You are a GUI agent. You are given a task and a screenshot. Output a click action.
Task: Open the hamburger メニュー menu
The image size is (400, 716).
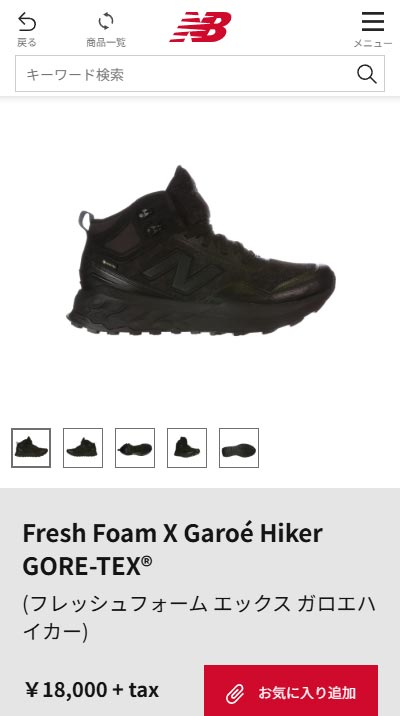tap(373, 21)
